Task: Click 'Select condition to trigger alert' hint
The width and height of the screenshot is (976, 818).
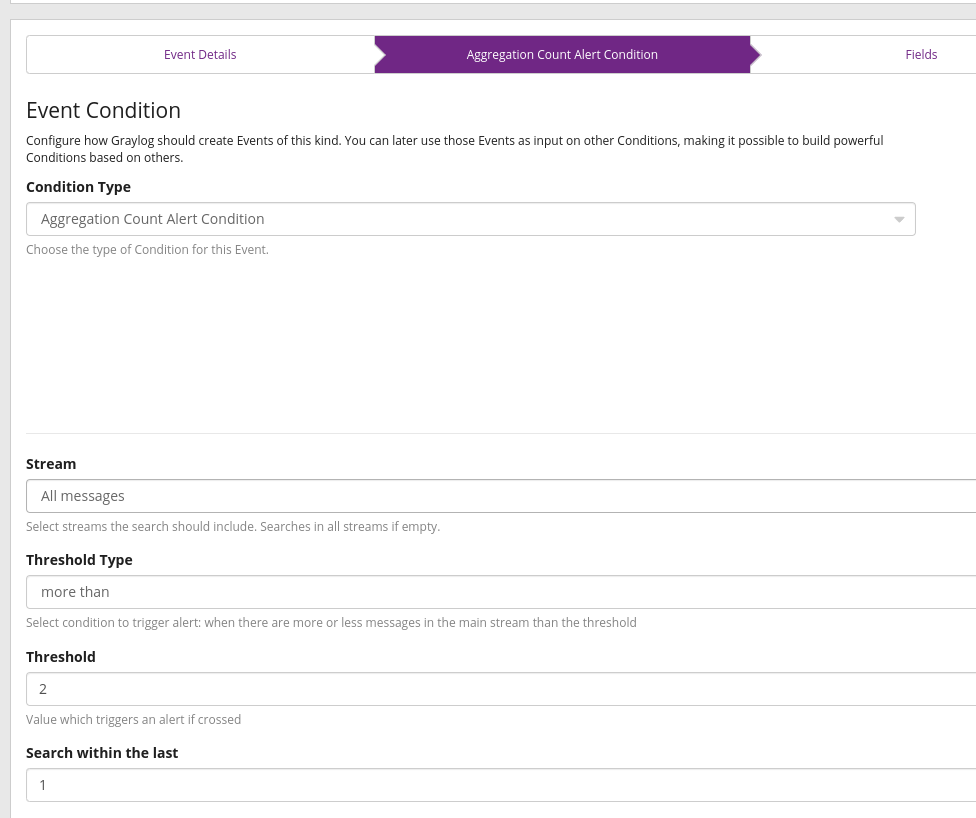Action: [x=331, y=623]
